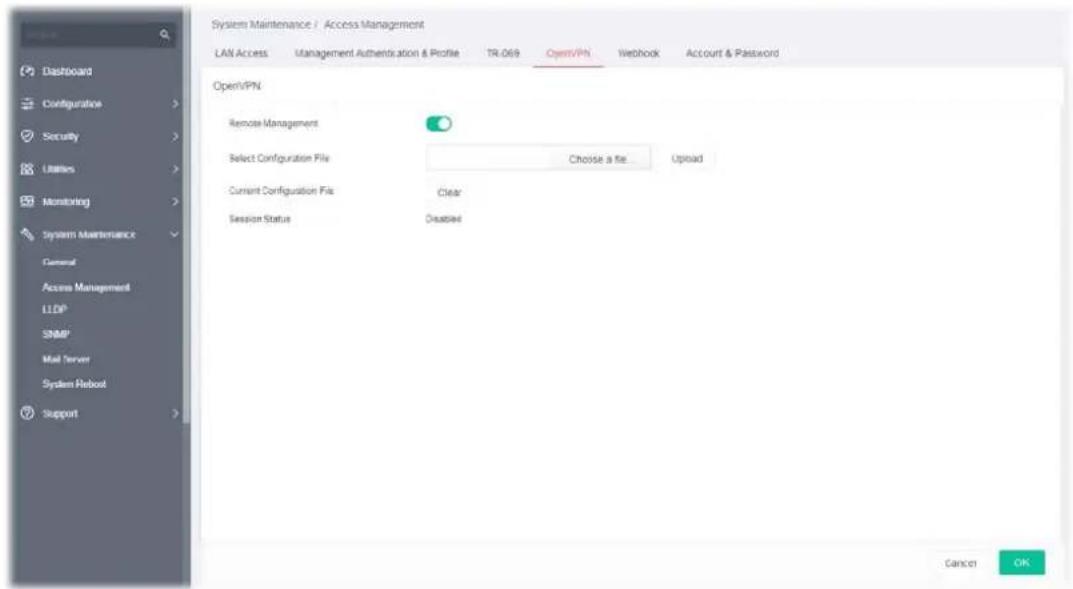Click the OpenVPN section heading
The height and width of the screenshot is (589, 1073).
pos(237,86)
